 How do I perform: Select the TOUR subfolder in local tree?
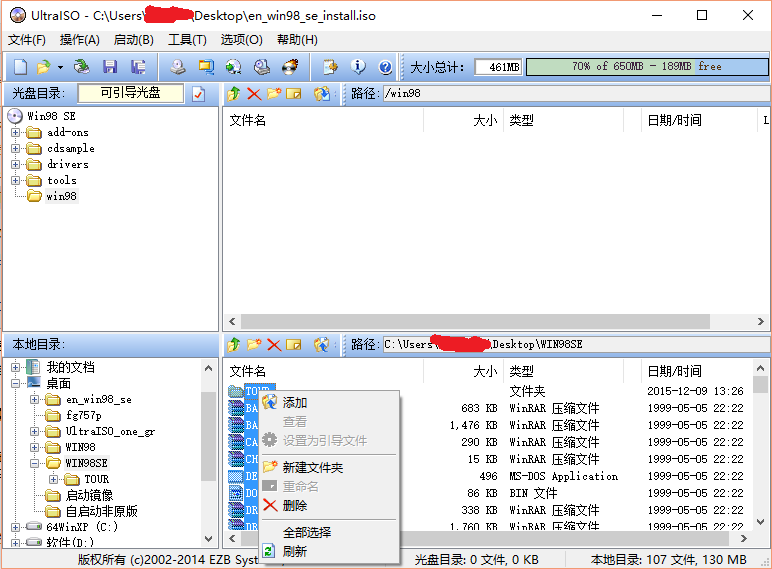click(x=96, y=479)
